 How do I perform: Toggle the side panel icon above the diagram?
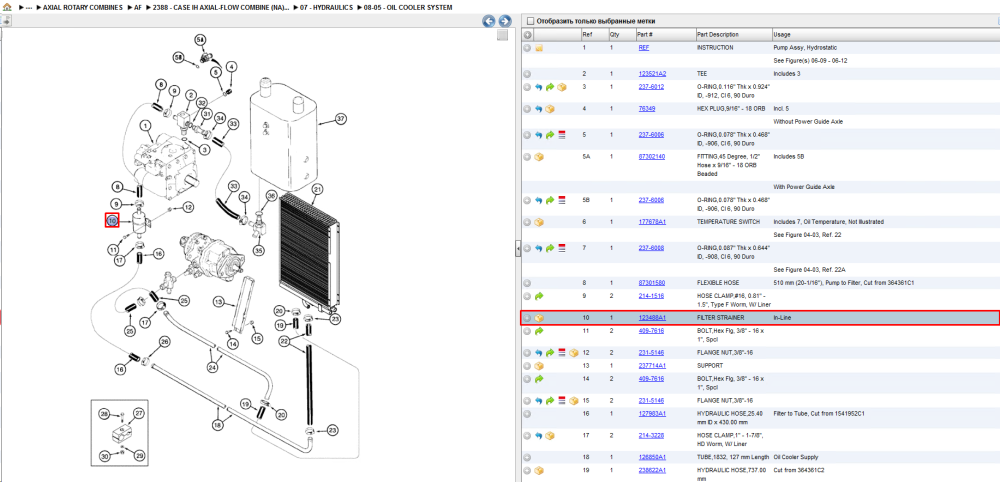(6, 21)
